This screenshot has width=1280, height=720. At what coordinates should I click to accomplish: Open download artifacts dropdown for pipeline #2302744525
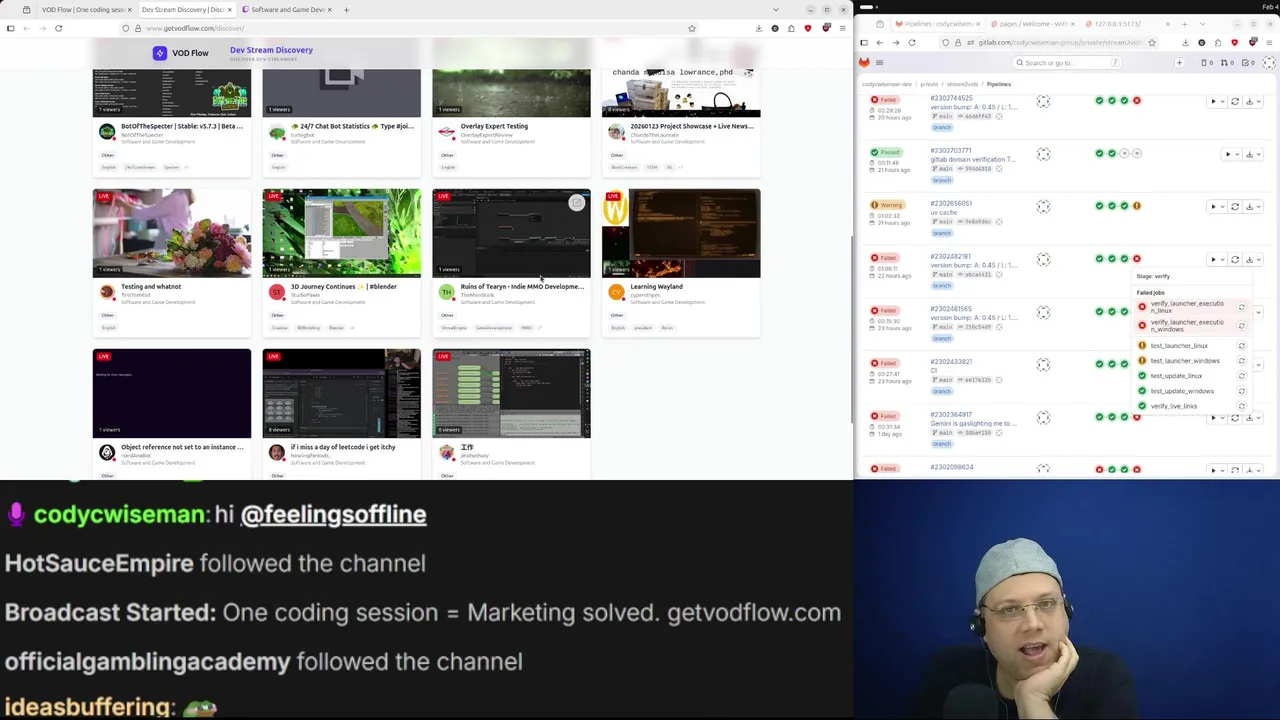pyautogui.click(x=1252, y=101)
